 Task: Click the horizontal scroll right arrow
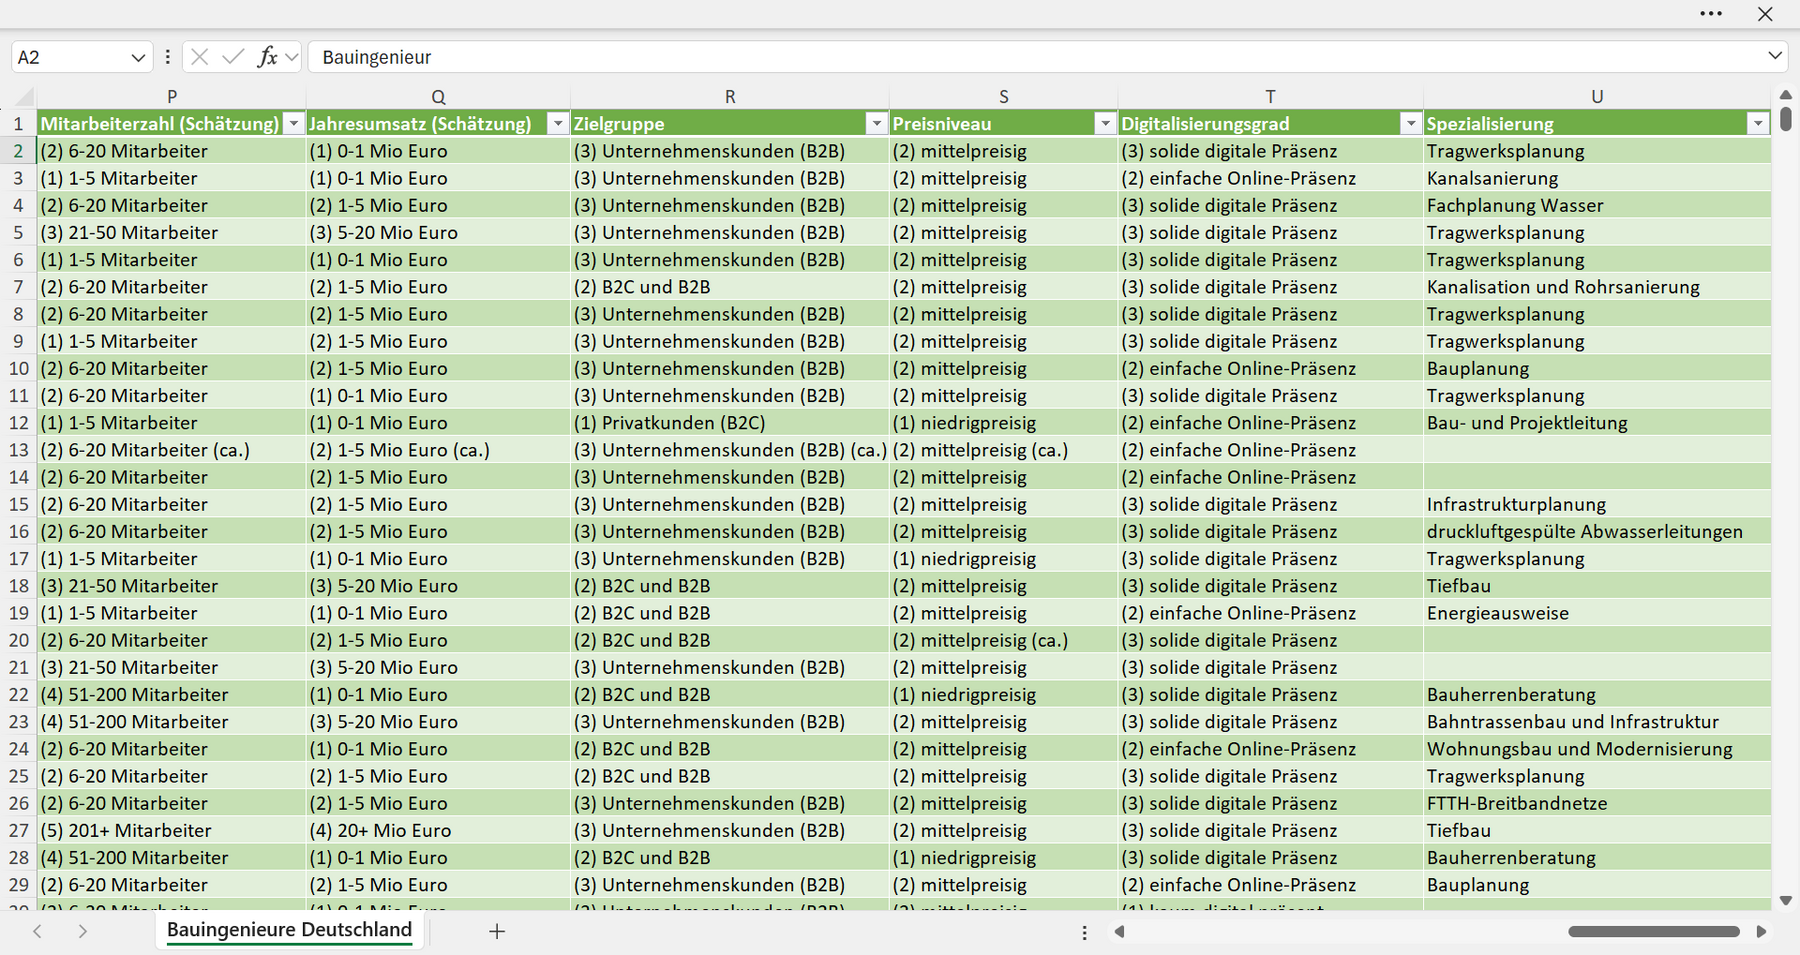coord(1761,932)
